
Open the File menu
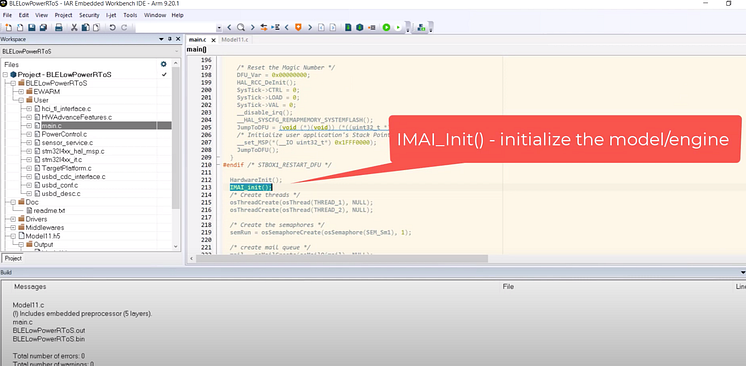tap(7, 15)
